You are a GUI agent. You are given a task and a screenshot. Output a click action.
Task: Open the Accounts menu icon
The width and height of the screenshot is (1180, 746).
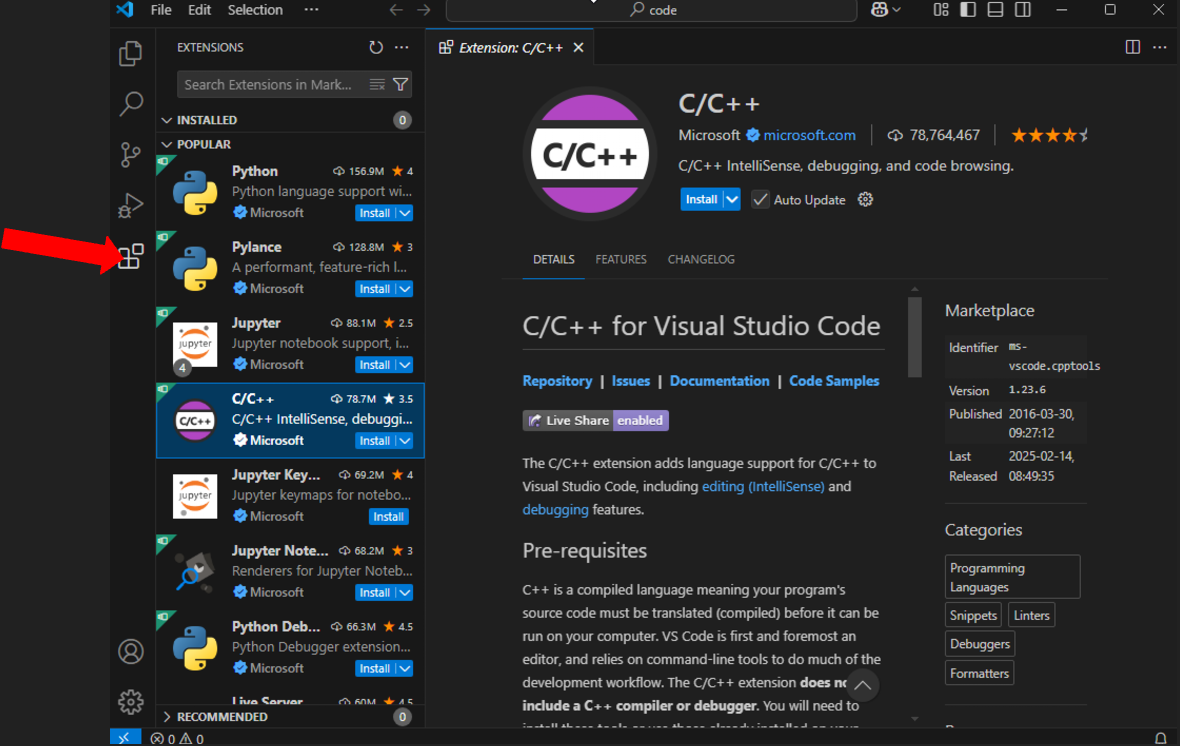pos(130,651)
